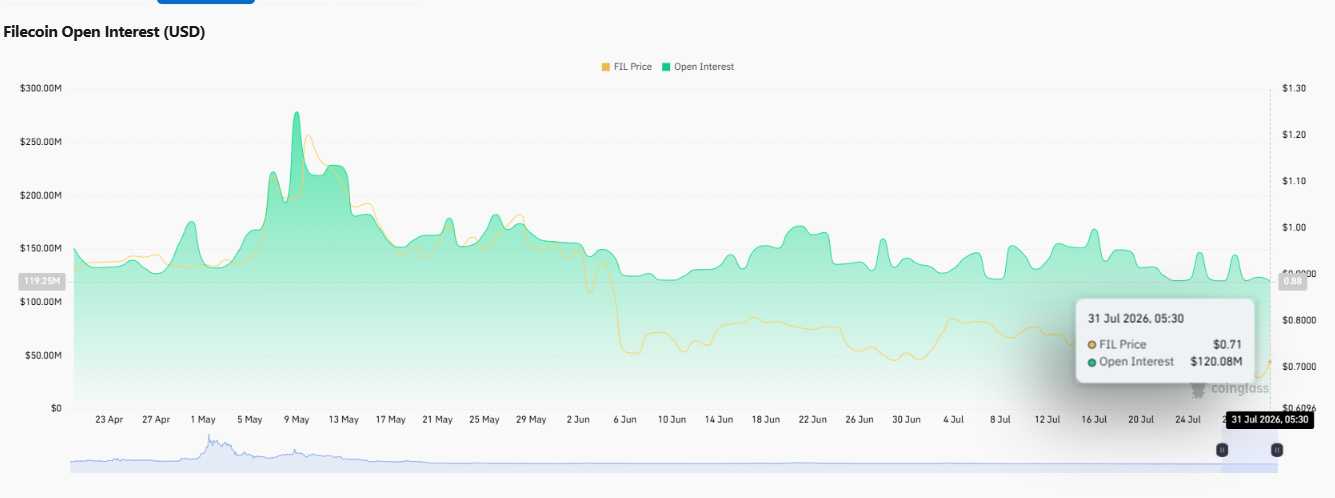Click the 23 Apr date label

(x=108, y=421)
